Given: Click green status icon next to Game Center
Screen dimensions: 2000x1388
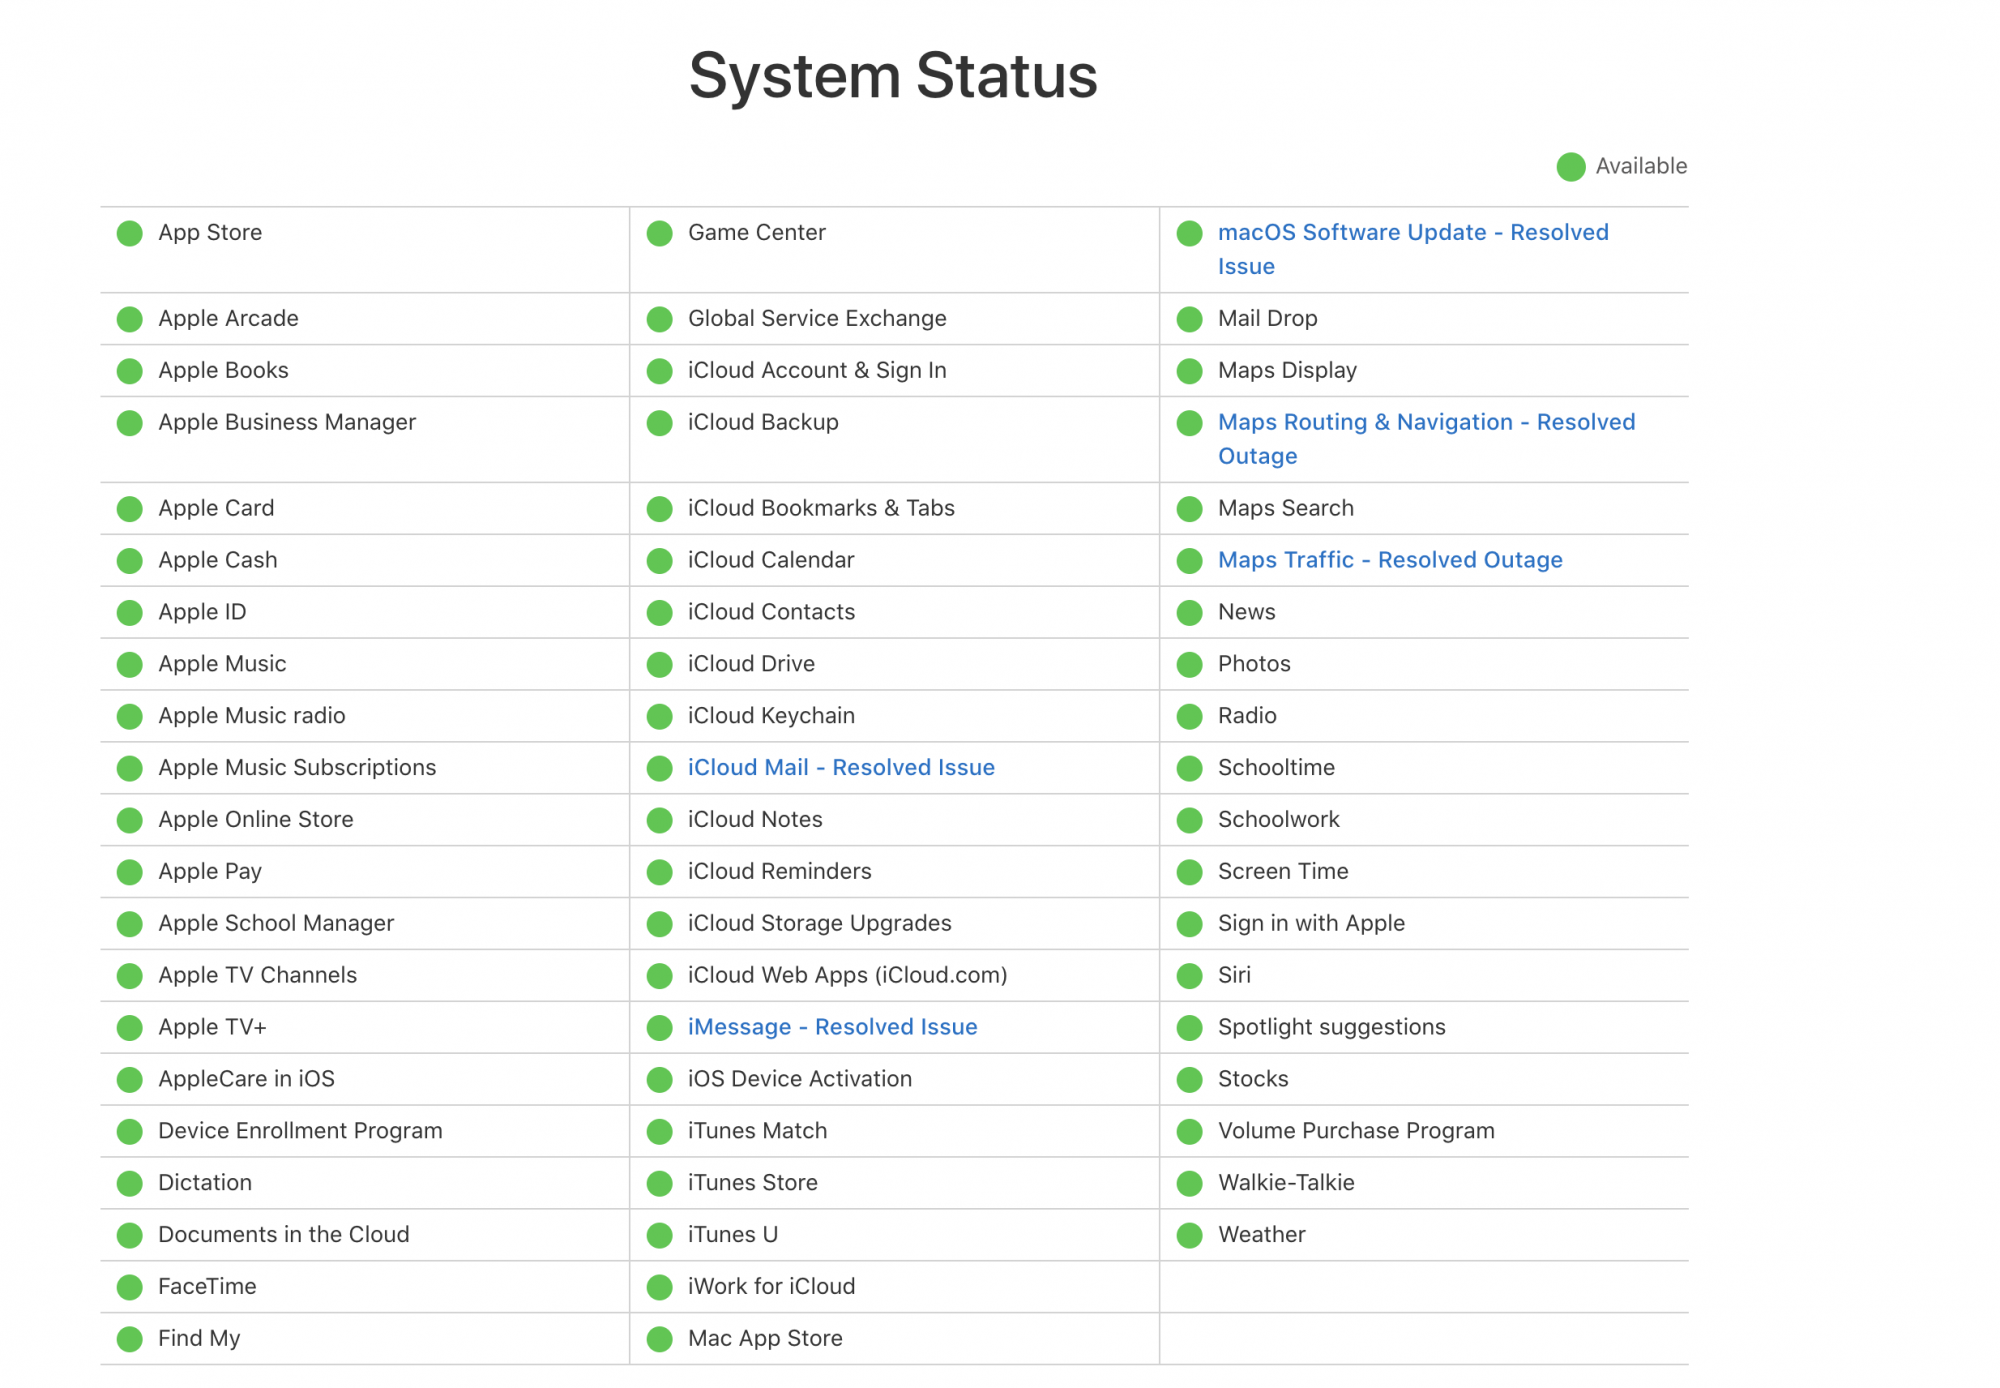Looking at the screenshot, I should pos(660,234).
